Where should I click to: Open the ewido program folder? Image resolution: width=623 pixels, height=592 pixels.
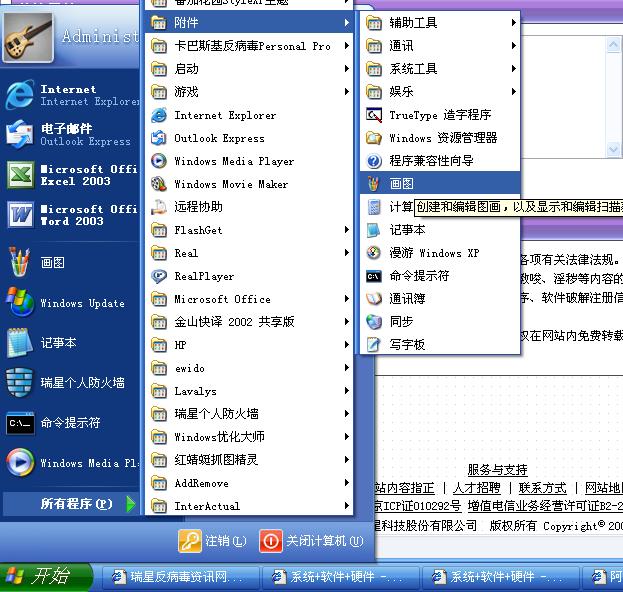coord(249,368)
